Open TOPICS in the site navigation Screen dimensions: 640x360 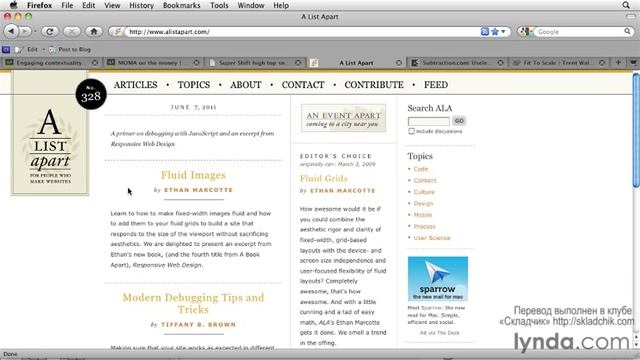194,85
